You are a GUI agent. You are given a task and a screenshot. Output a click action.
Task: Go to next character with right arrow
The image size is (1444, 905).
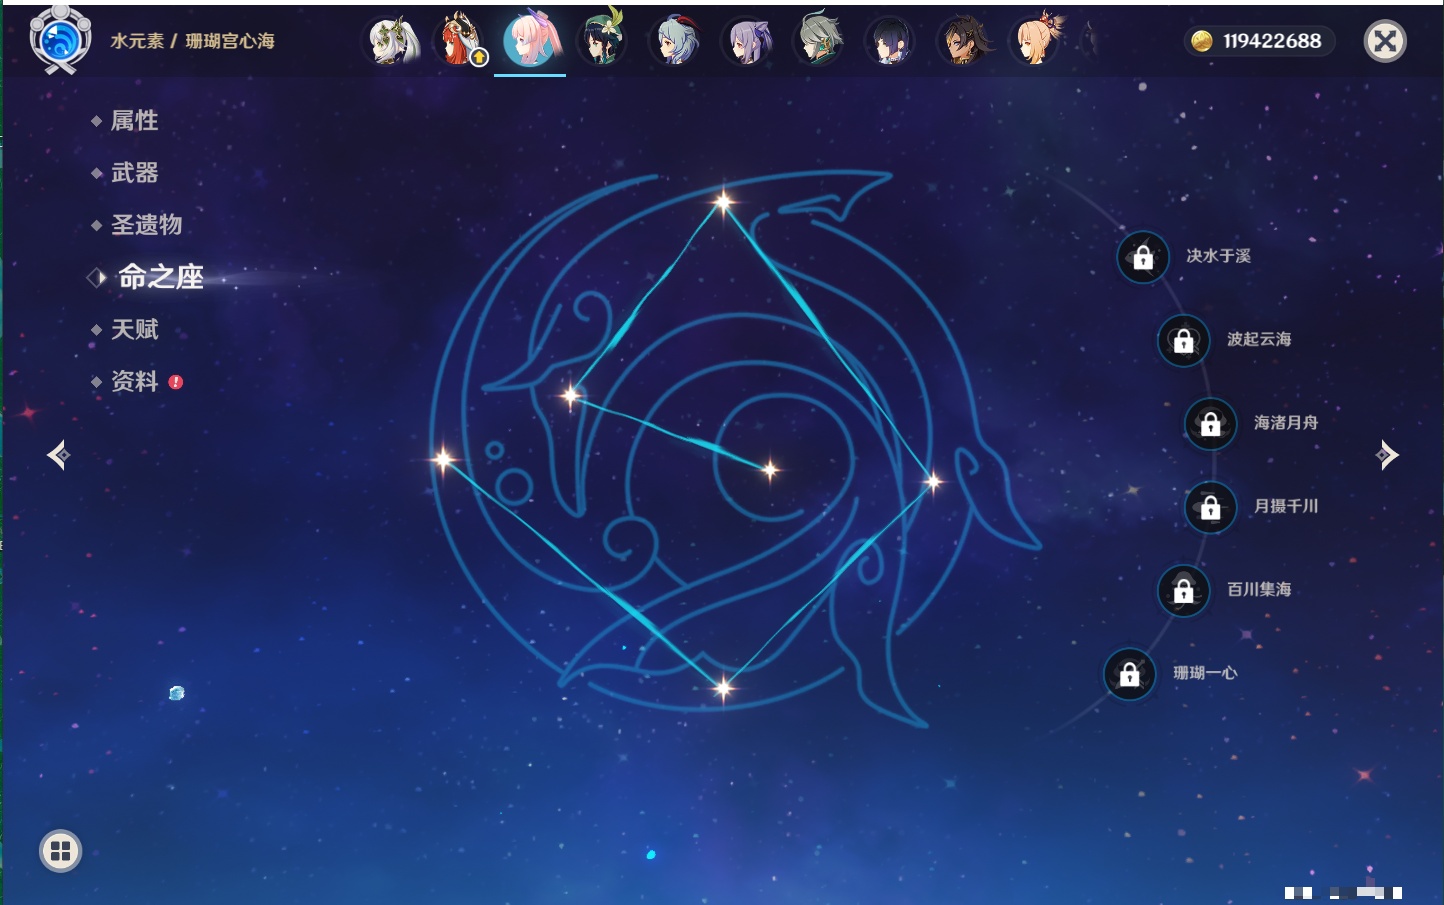coord(1387,455)
